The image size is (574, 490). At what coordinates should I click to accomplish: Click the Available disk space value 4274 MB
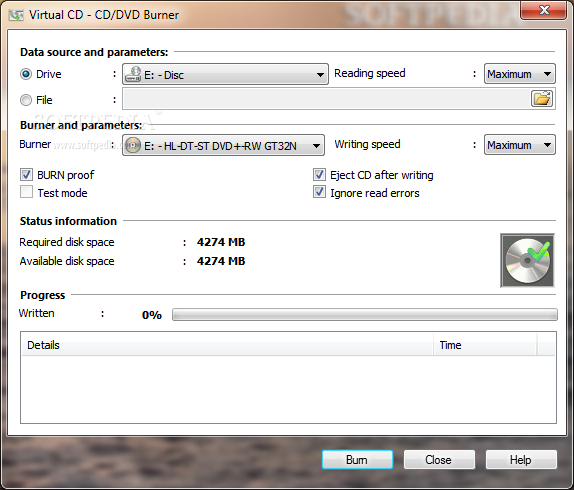coord(221,261)
